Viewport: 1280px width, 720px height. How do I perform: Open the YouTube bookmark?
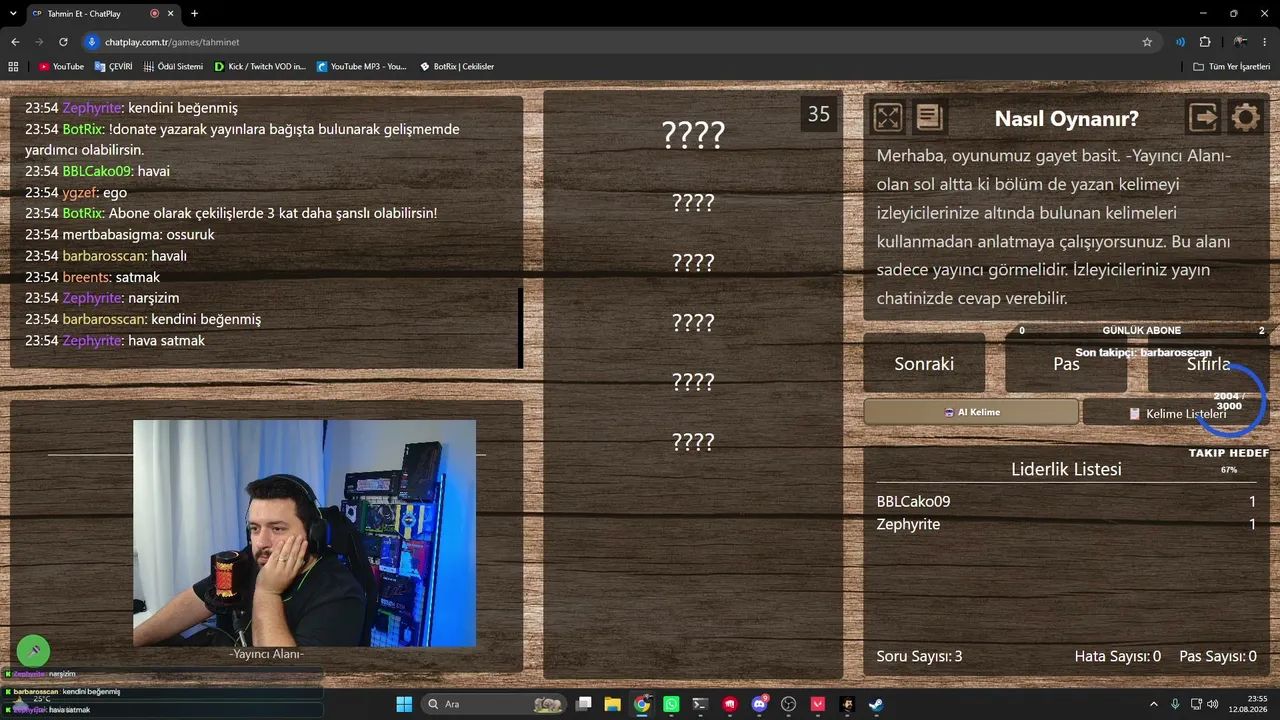point(61,66)
